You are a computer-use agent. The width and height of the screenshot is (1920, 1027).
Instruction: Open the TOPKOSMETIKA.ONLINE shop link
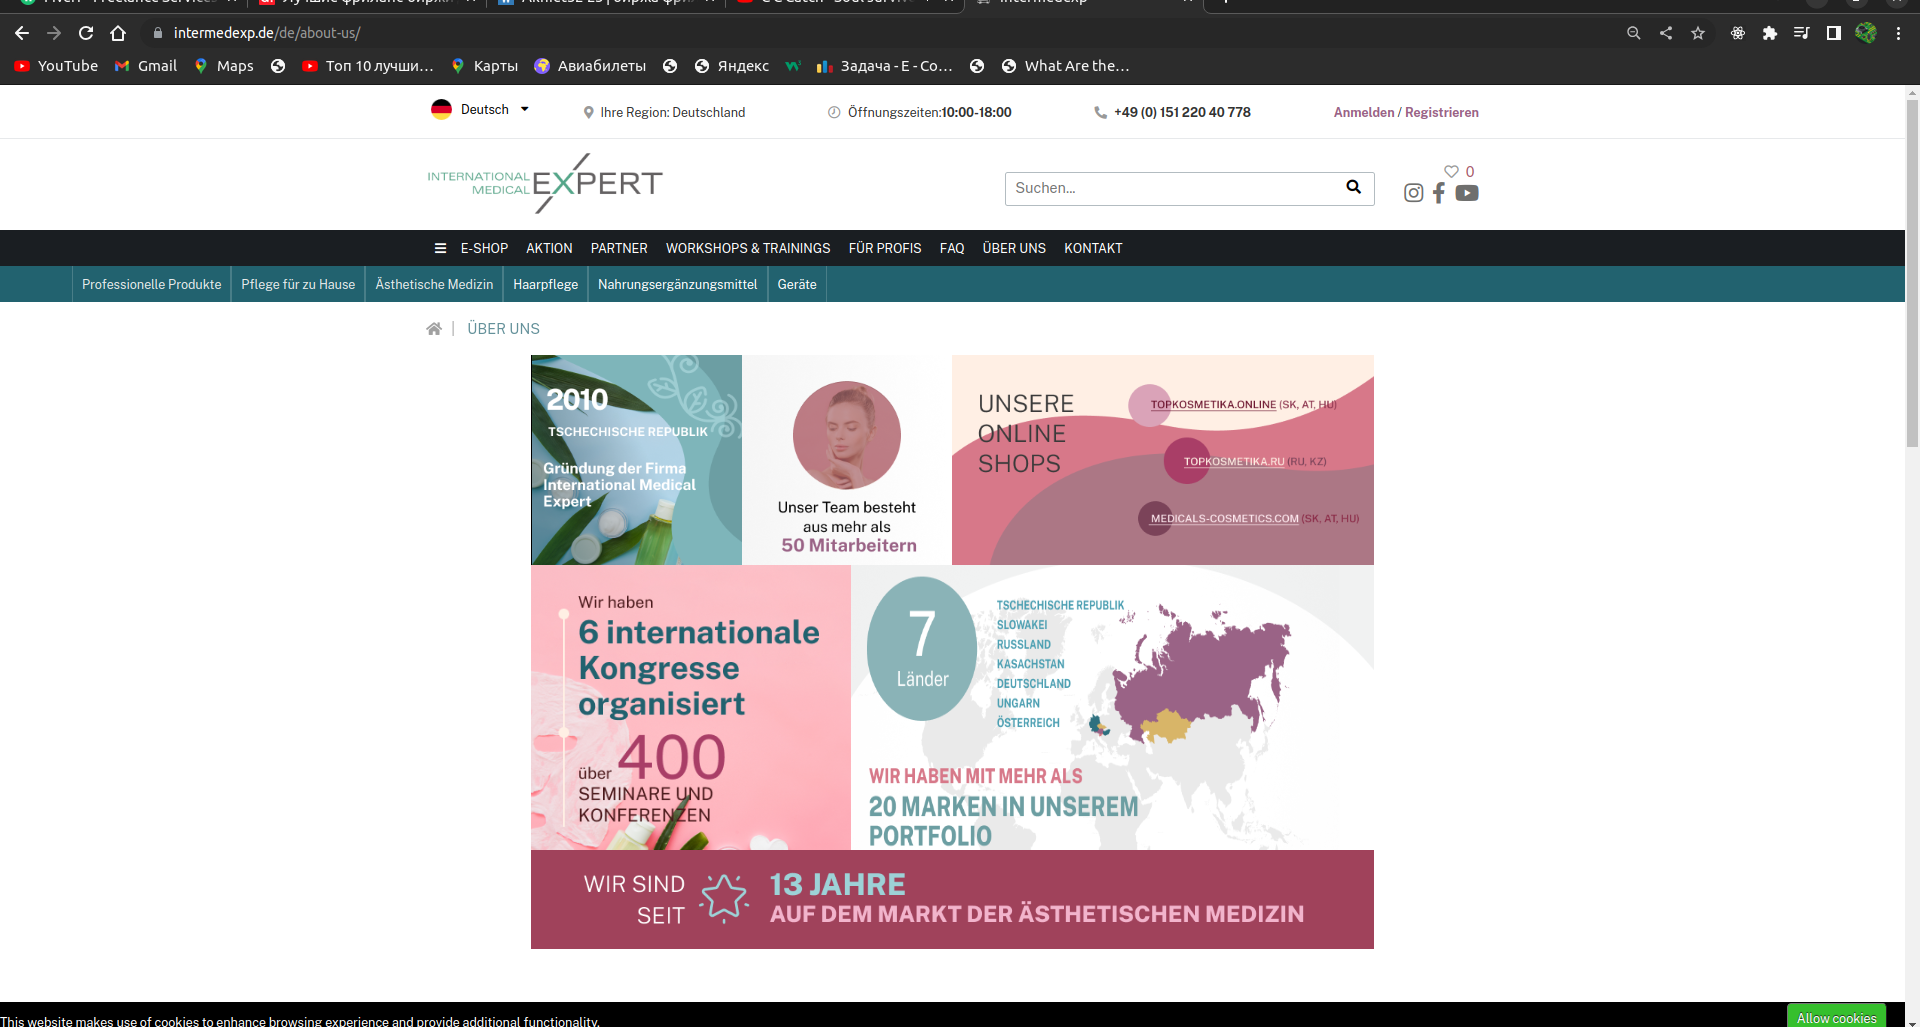[1212, 405]
